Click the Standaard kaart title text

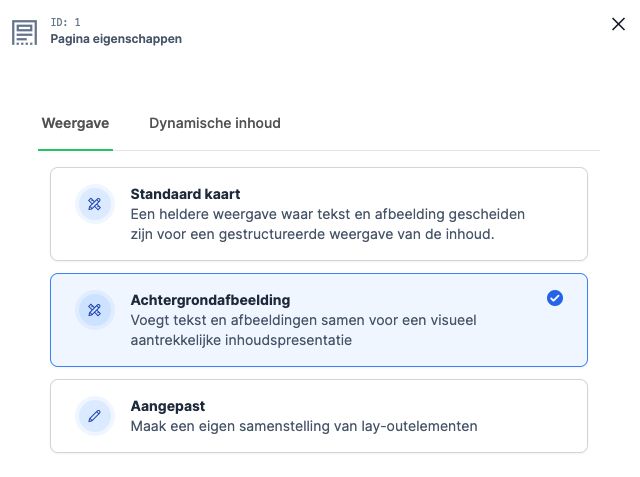(185, 194)
